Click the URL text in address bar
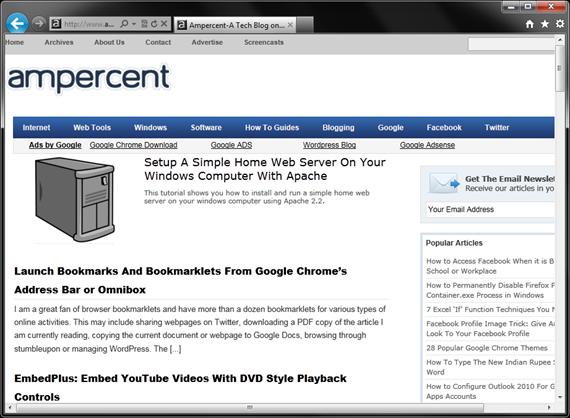This screenshot has width=570, height=418. click(89, 24)
